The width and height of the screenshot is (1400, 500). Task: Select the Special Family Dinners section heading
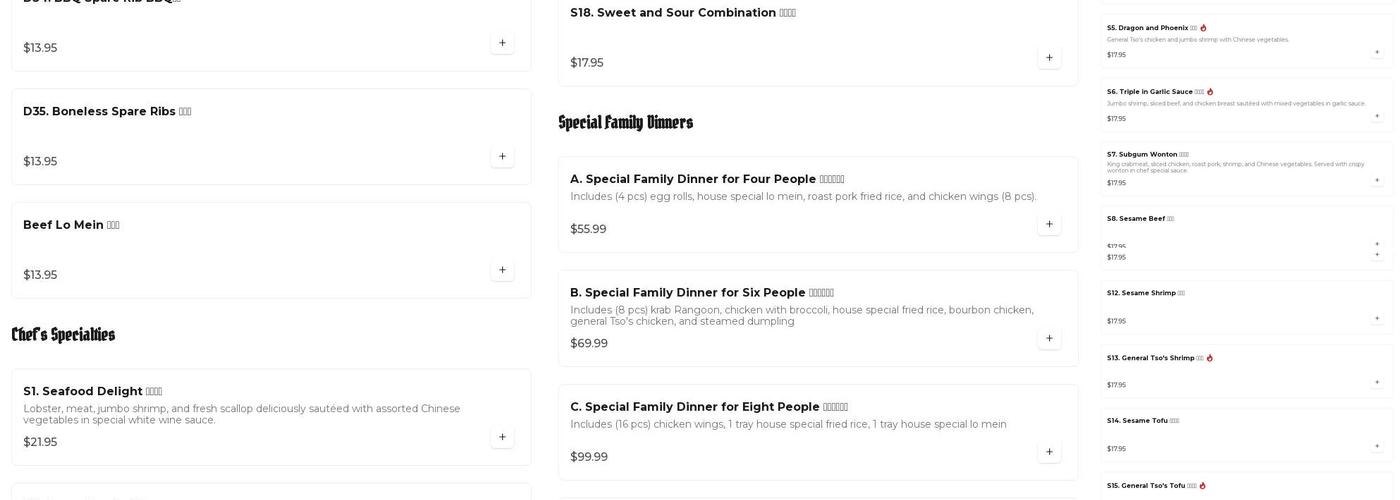point(625,123)
